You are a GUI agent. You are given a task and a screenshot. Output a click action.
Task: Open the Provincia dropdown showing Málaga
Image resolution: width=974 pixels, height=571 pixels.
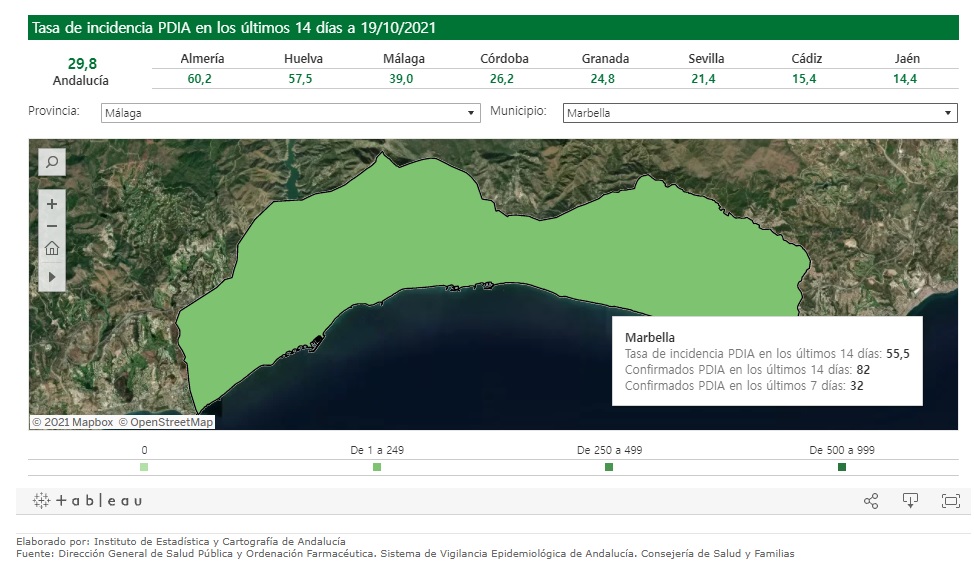(291, 113)
